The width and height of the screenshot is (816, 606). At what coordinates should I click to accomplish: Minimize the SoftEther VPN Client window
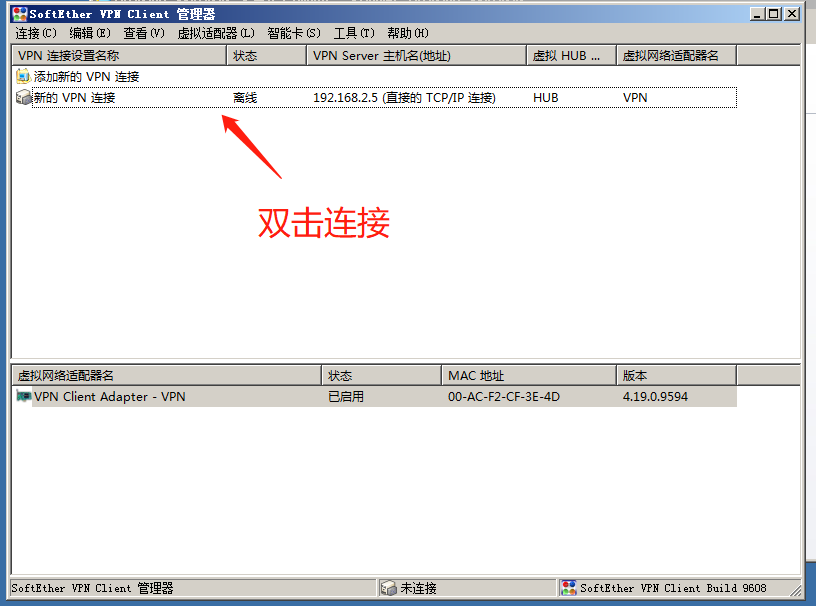tap(757, 14)
